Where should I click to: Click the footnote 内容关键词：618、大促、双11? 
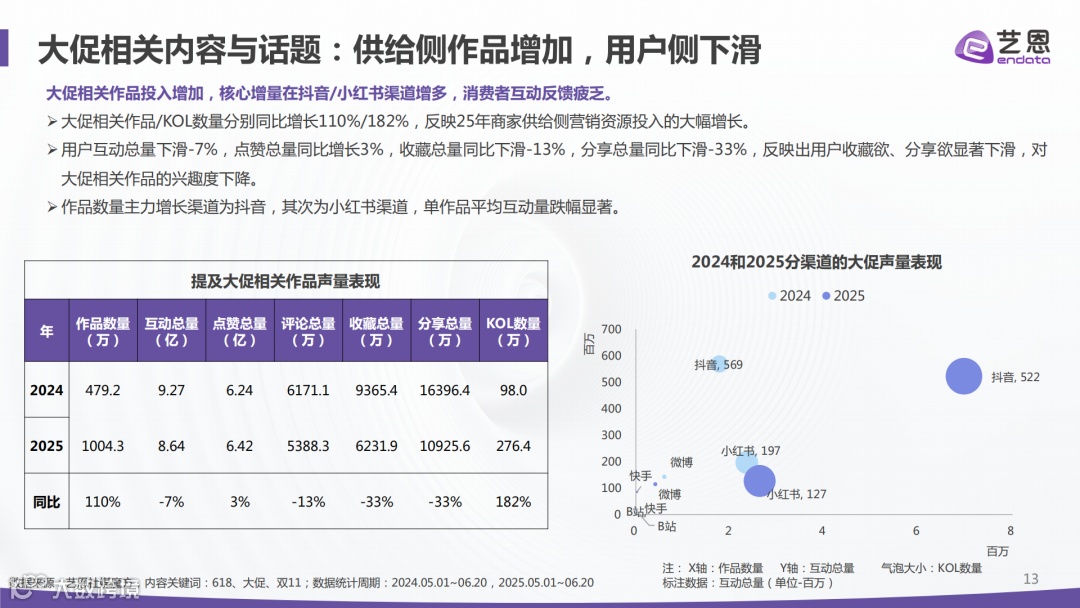point(222,583)
